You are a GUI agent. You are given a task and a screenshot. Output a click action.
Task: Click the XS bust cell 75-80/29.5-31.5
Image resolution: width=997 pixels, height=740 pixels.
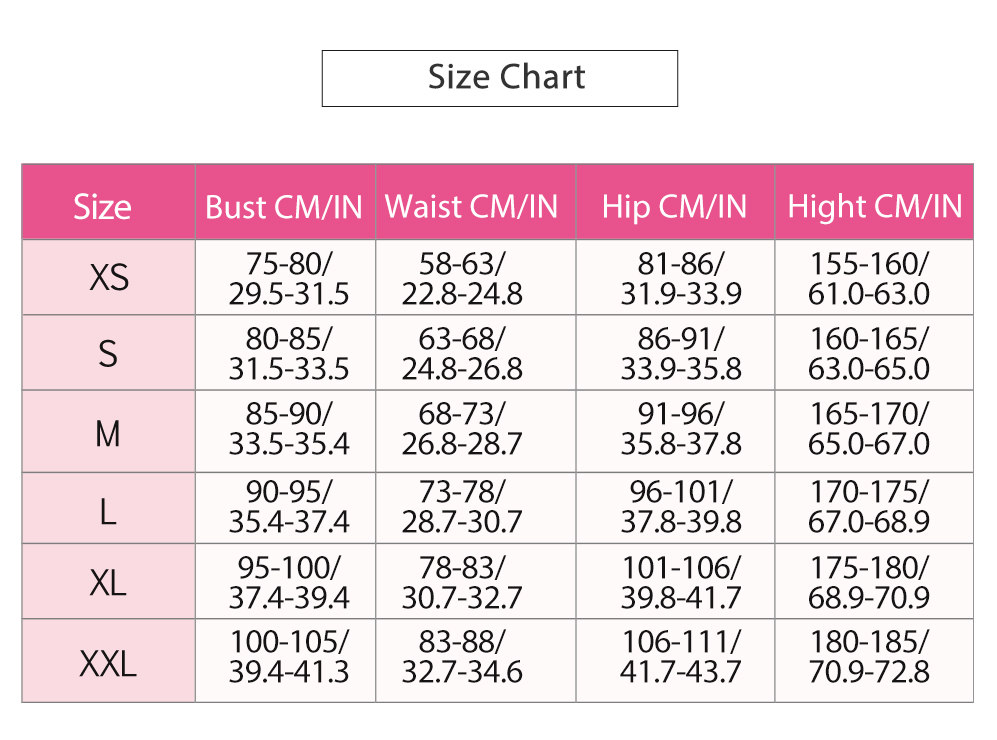[x=285, y=277]
